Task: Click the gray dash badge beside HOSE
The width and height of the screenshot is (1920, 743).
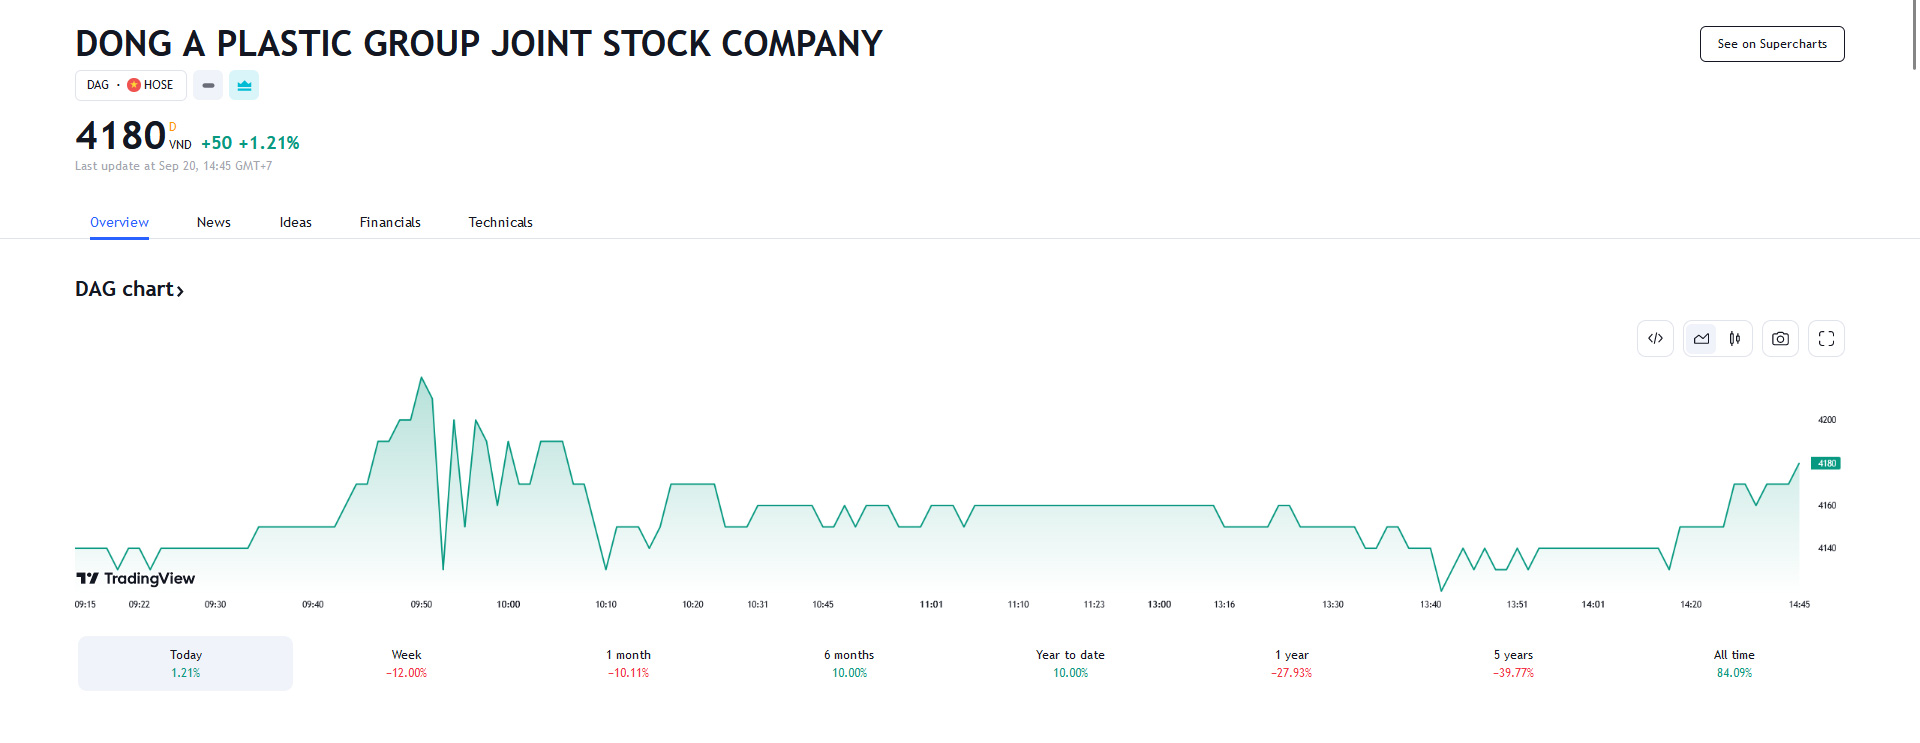Action: click(x=208, y=85)
